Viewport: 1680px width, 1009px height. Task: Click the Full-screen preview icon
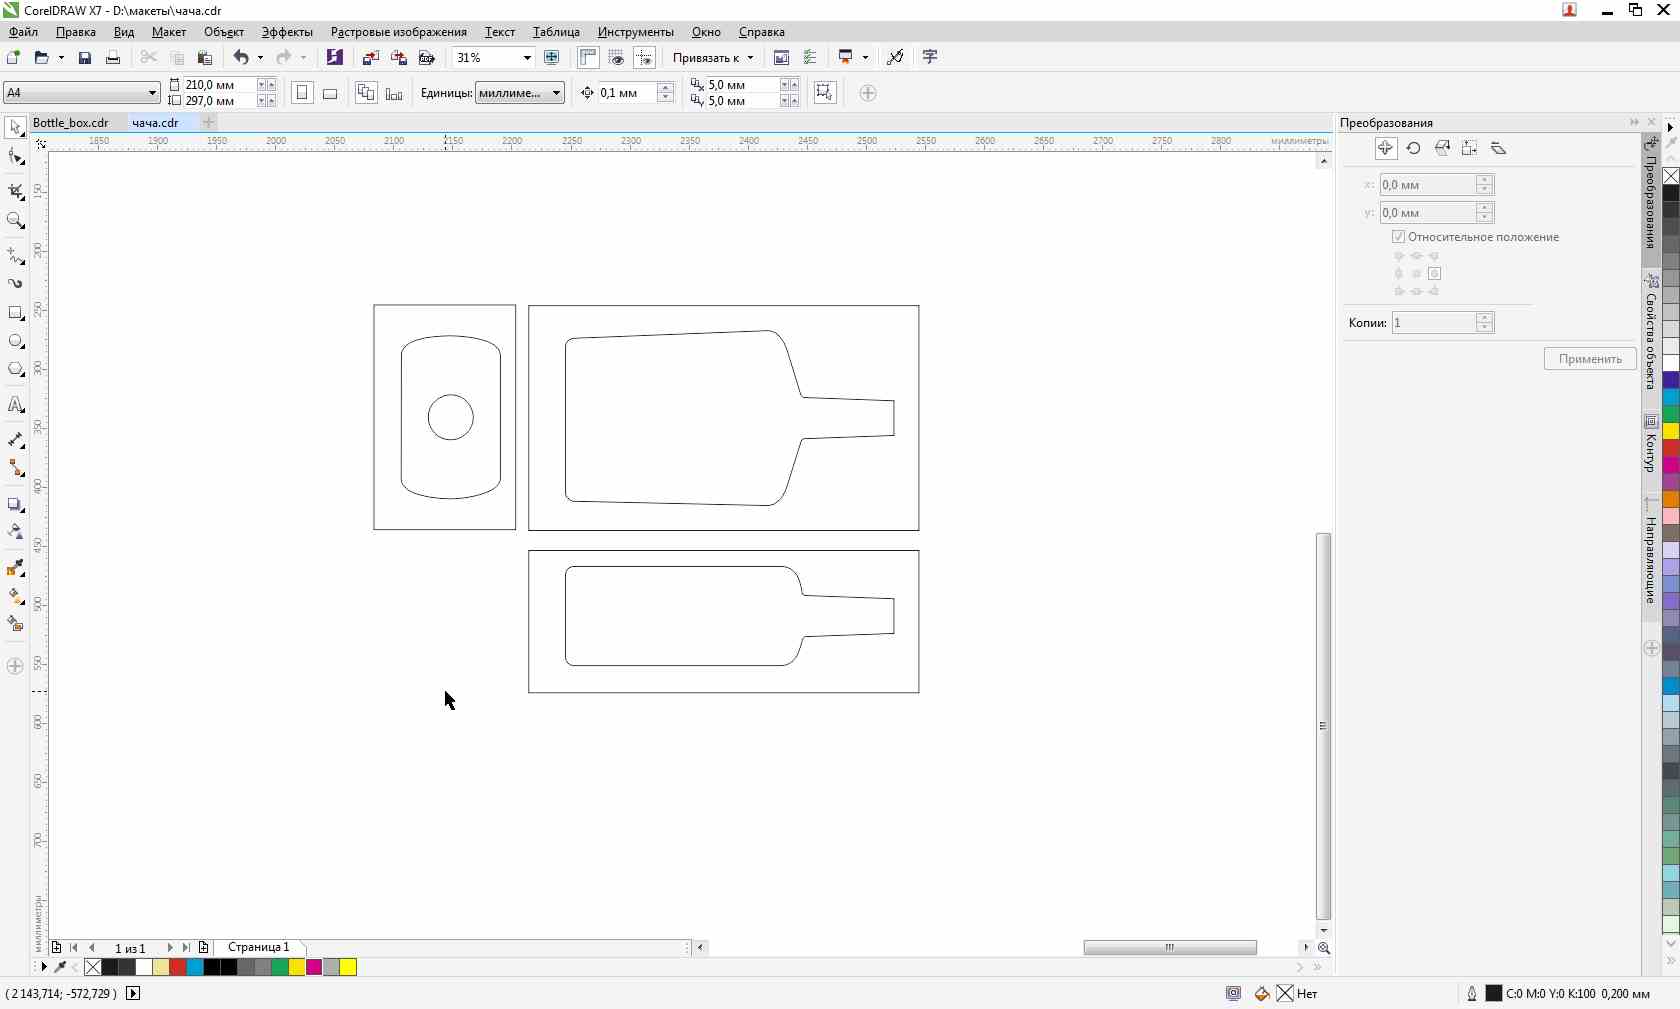click(x=552, y=57)
